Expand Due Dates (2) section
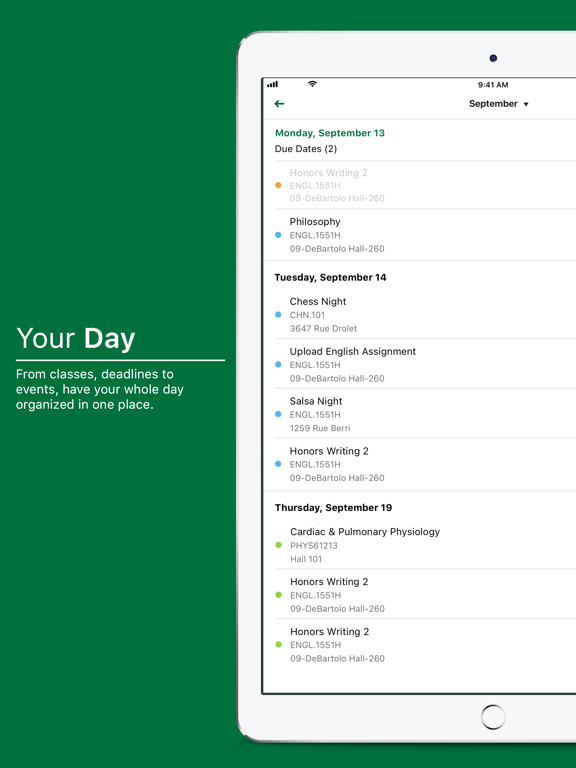Image resolution: width=576 pixels, height=768 pixels. 306,149
